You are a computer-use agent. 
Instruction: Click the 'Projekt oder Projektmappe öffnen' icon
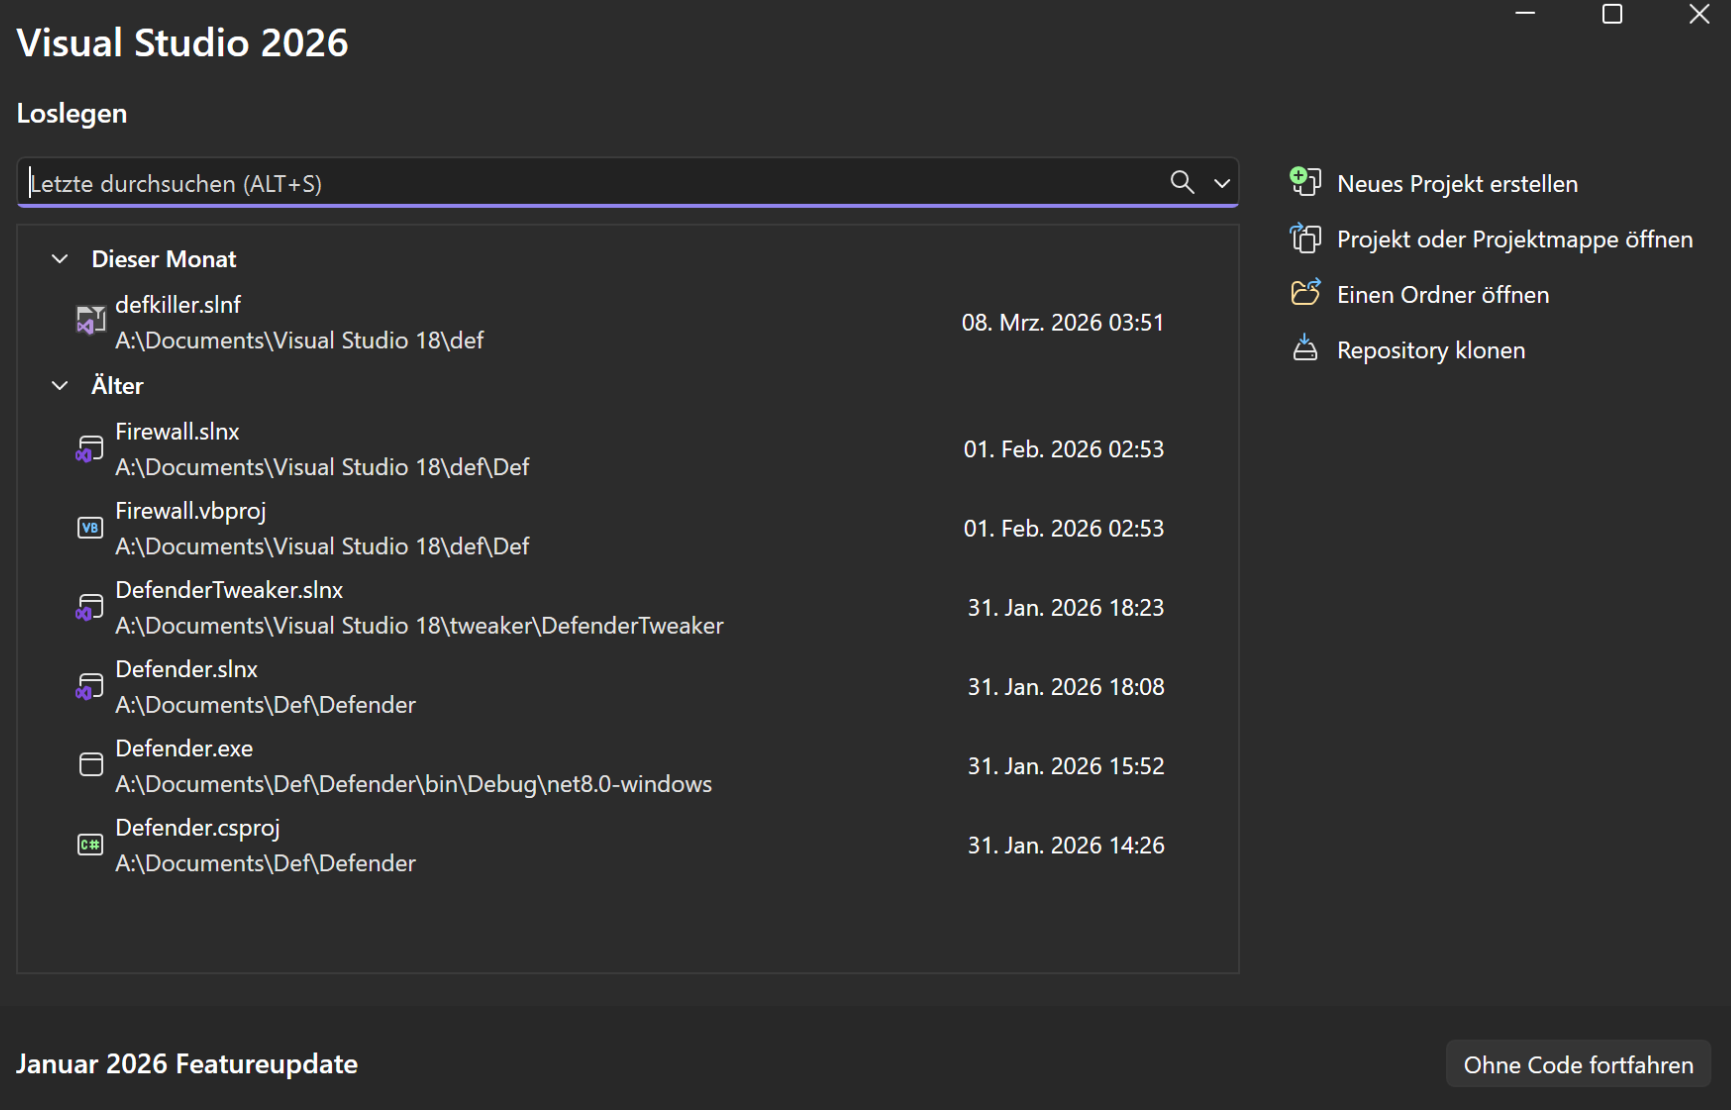click(1305, 238)
